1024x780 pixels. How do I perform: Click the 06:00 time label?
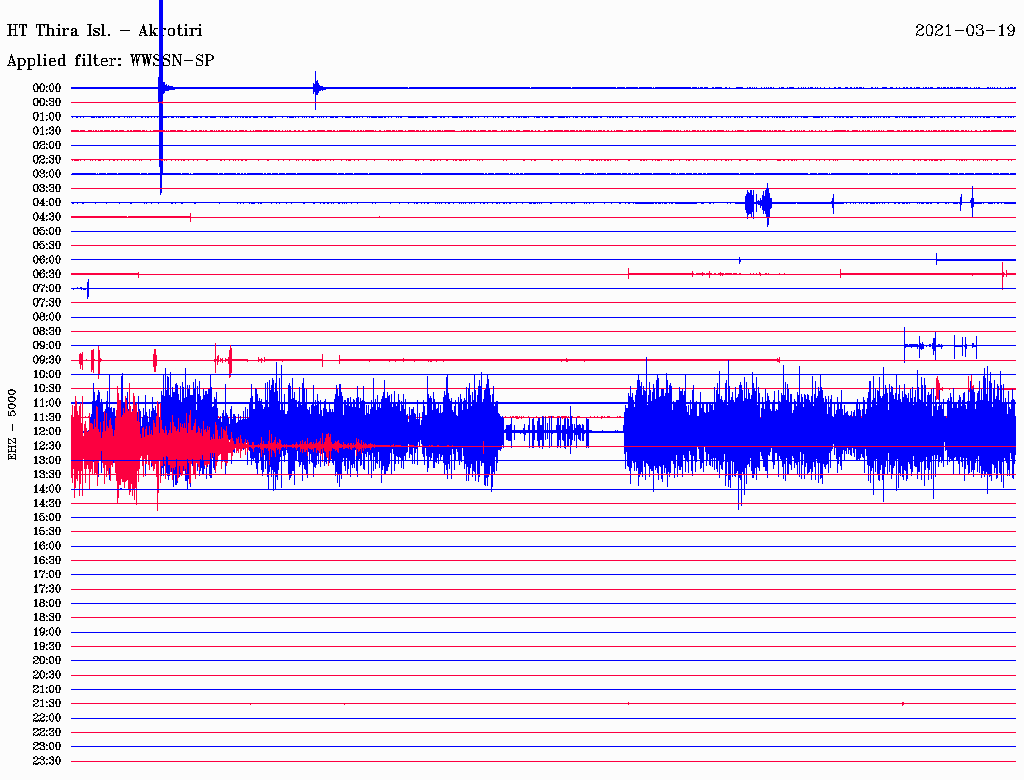click(x=47, y=259)
